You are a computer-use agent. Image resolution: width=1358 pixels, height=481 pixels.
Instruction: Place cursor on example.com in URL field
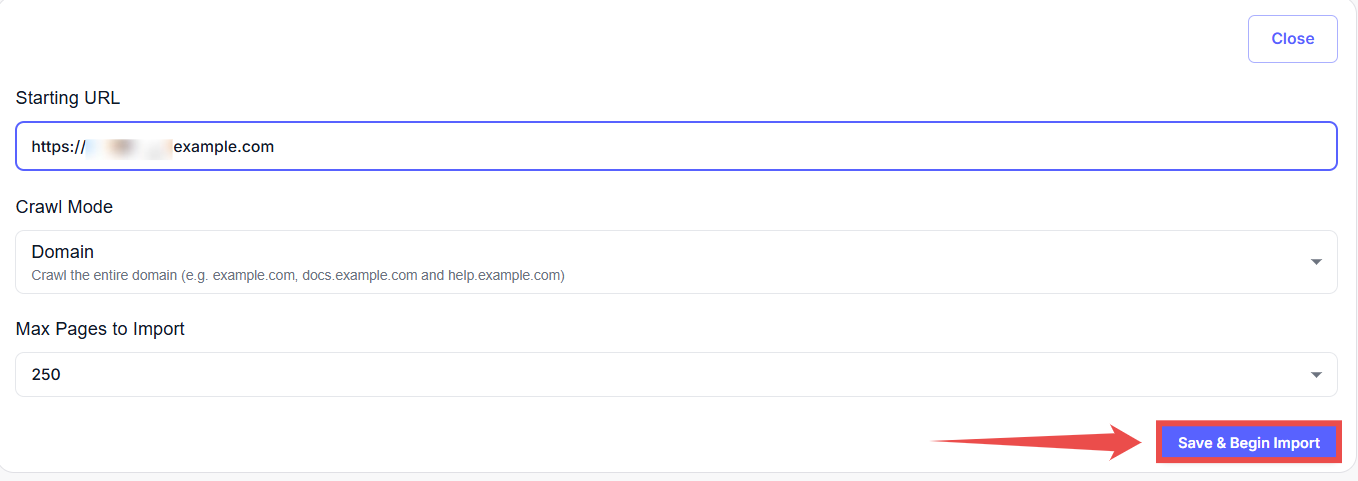coord(224,147)
